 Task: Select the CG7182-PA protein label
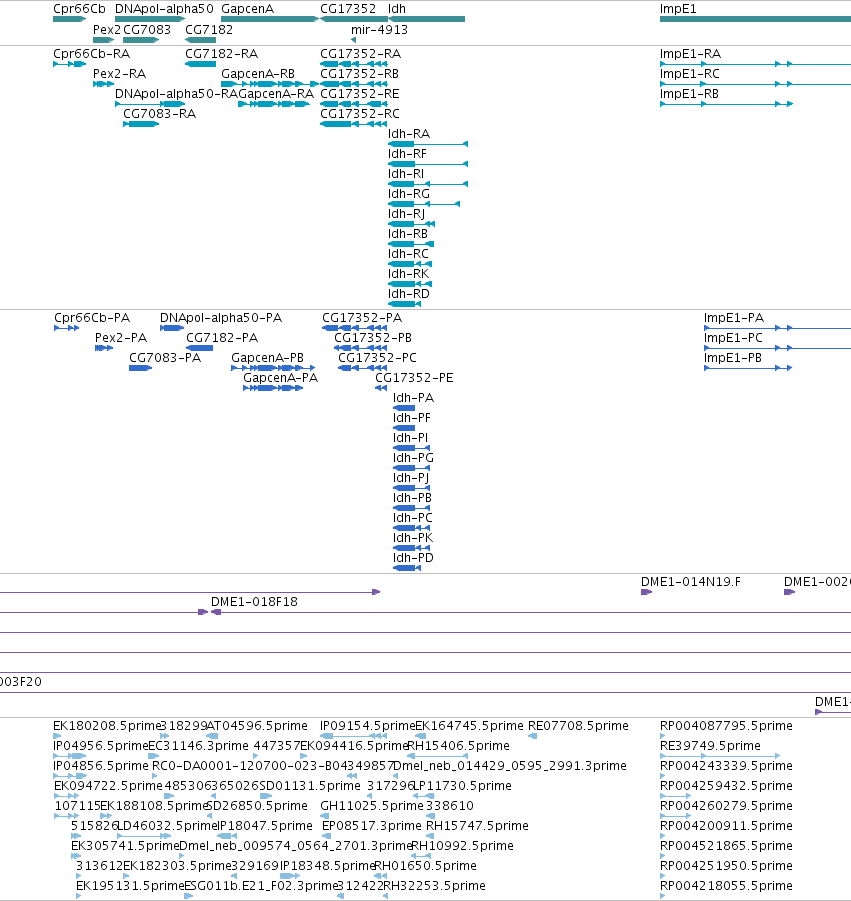click(222, 338)
